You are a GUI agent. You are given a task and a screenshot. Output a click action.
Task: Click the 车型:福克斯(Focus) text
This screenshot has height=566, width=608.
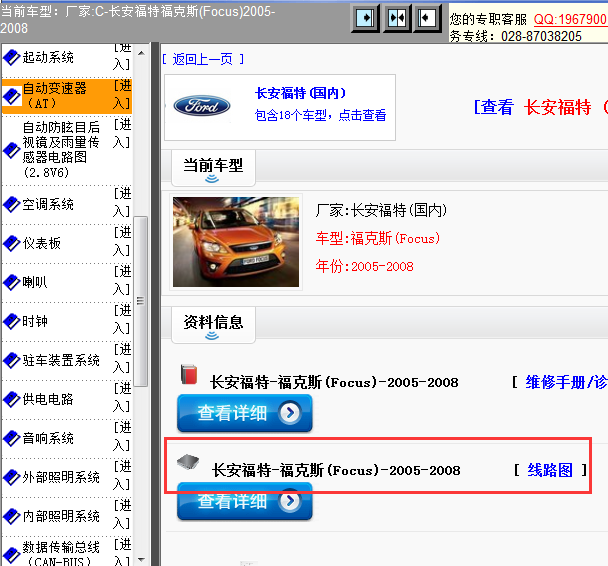(378, 238)
